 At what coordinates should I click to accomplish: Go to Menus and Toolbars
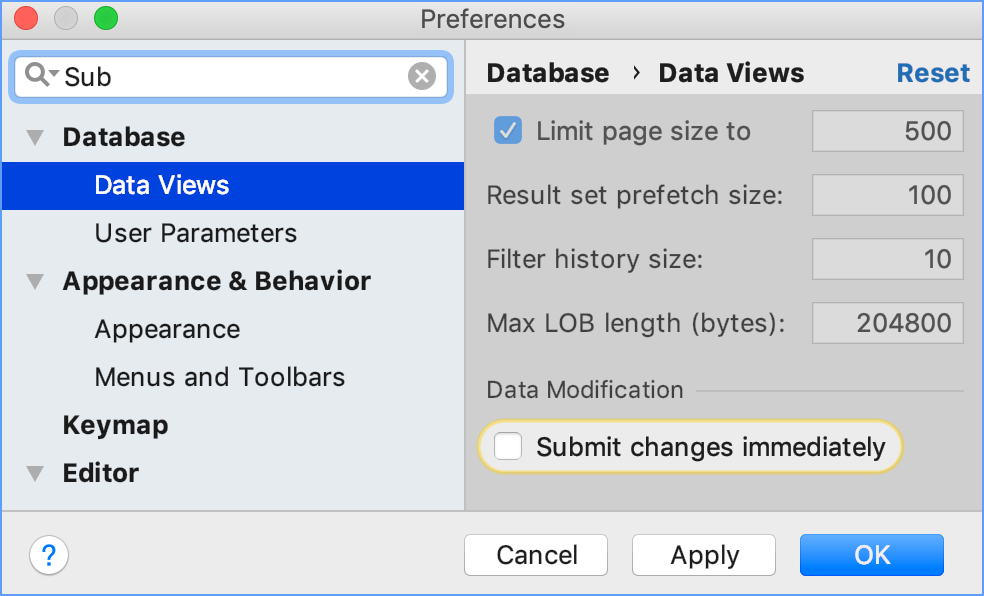(219, 377)
